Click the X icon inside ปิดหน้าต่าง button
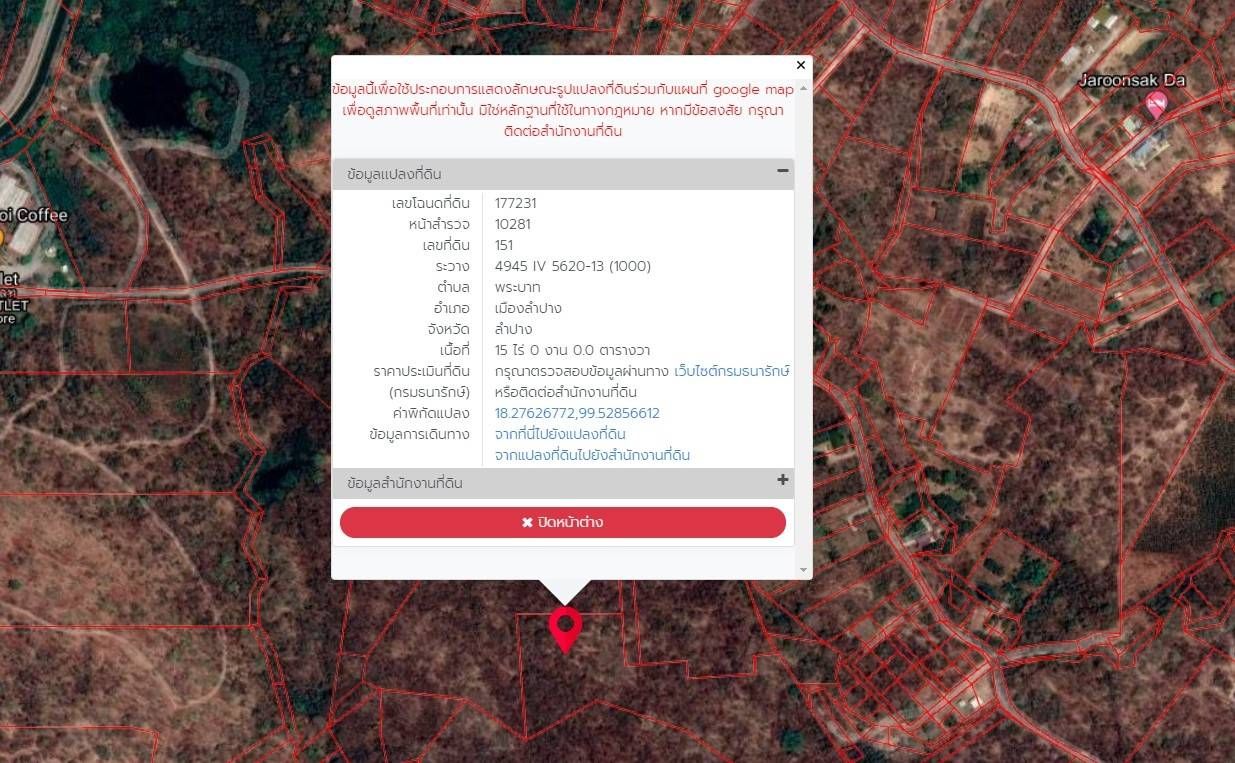Screen dimensions: 1235x763 pyautogui.click(x=527, y=523)
